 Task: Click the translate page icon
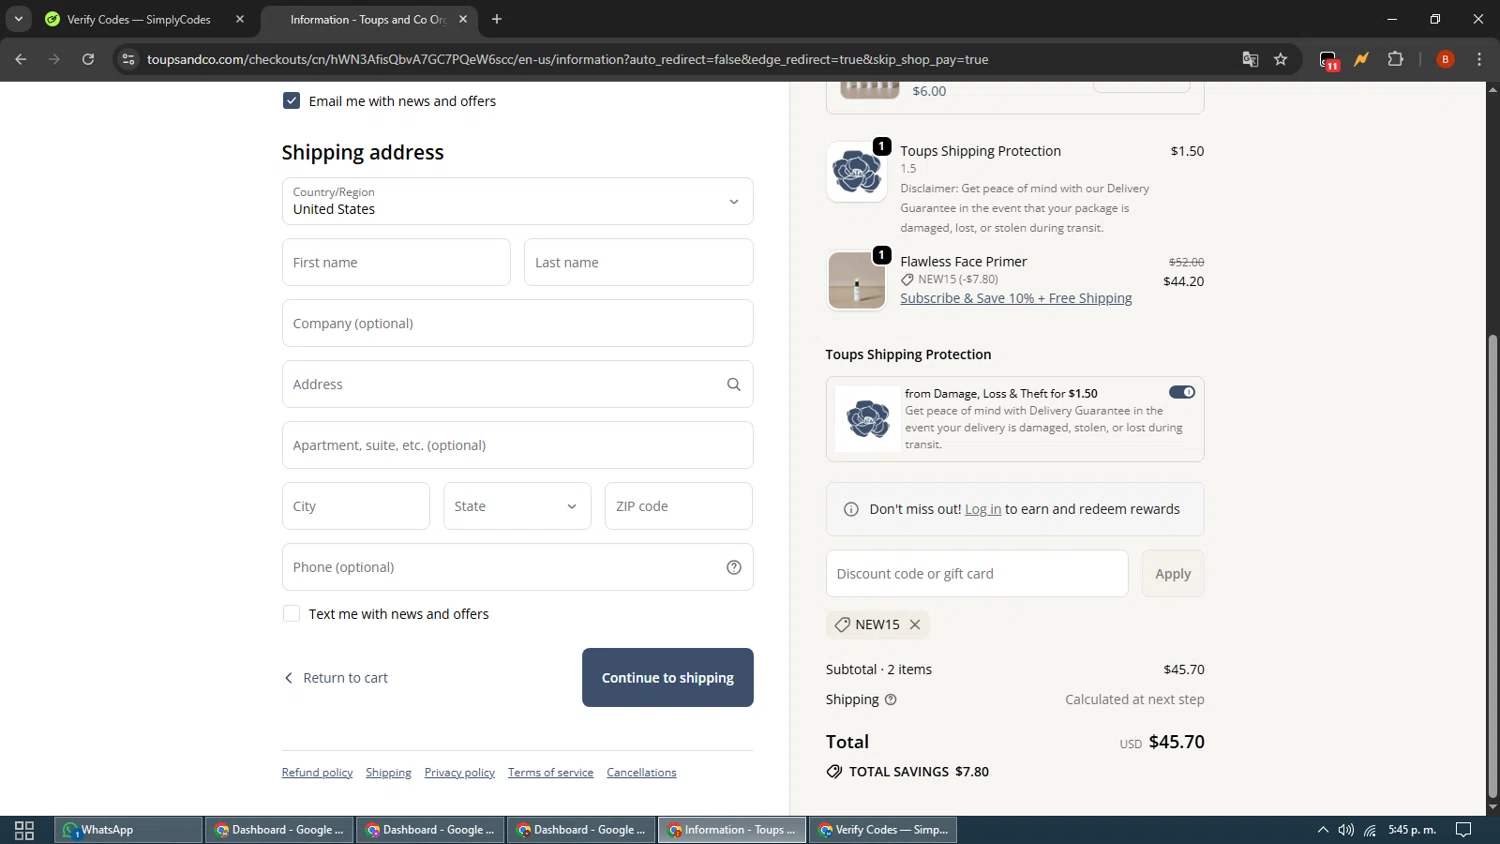1250,59
